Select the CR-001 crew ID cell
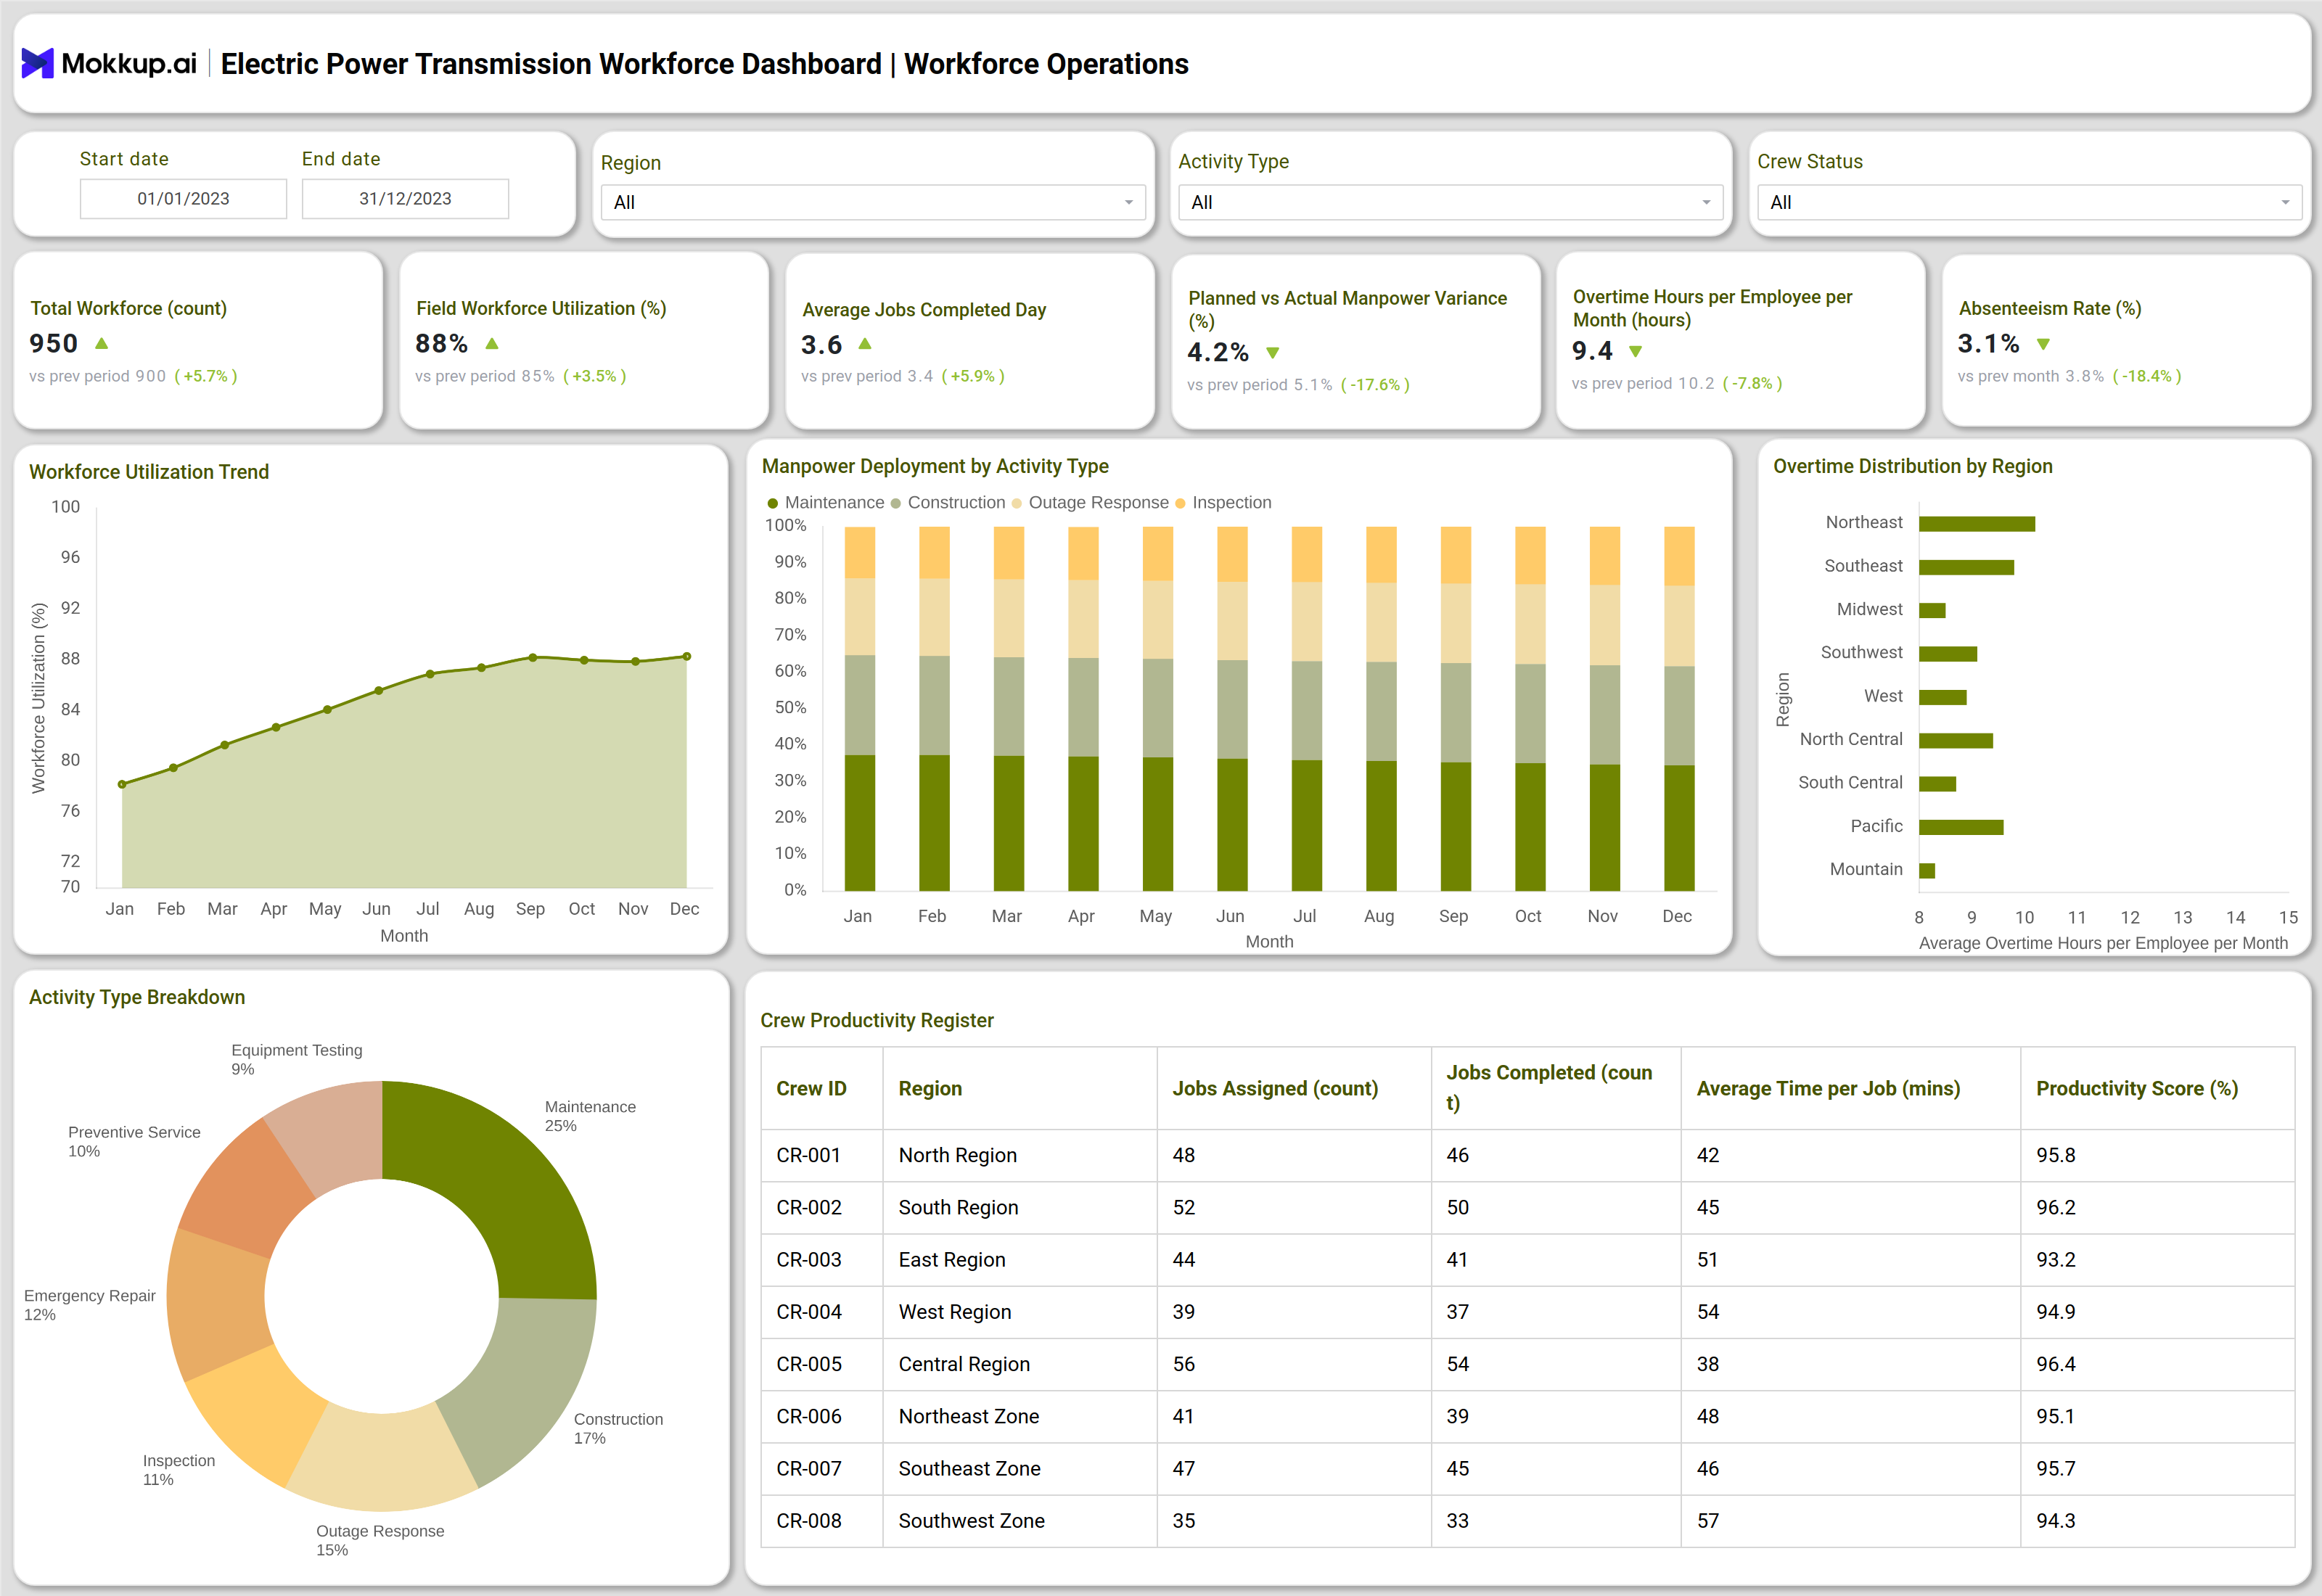 point(822,1155)
